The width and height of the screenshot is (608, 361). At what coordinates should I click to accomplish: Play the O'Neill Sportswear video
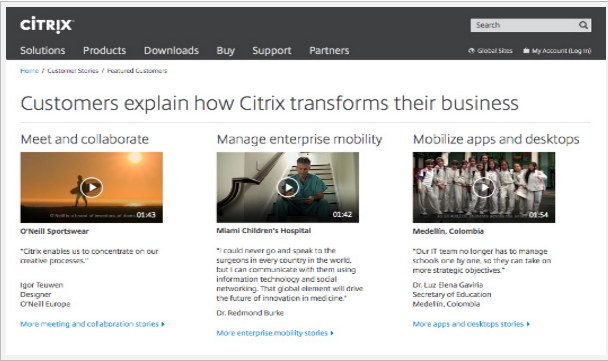tap(92, 187)
